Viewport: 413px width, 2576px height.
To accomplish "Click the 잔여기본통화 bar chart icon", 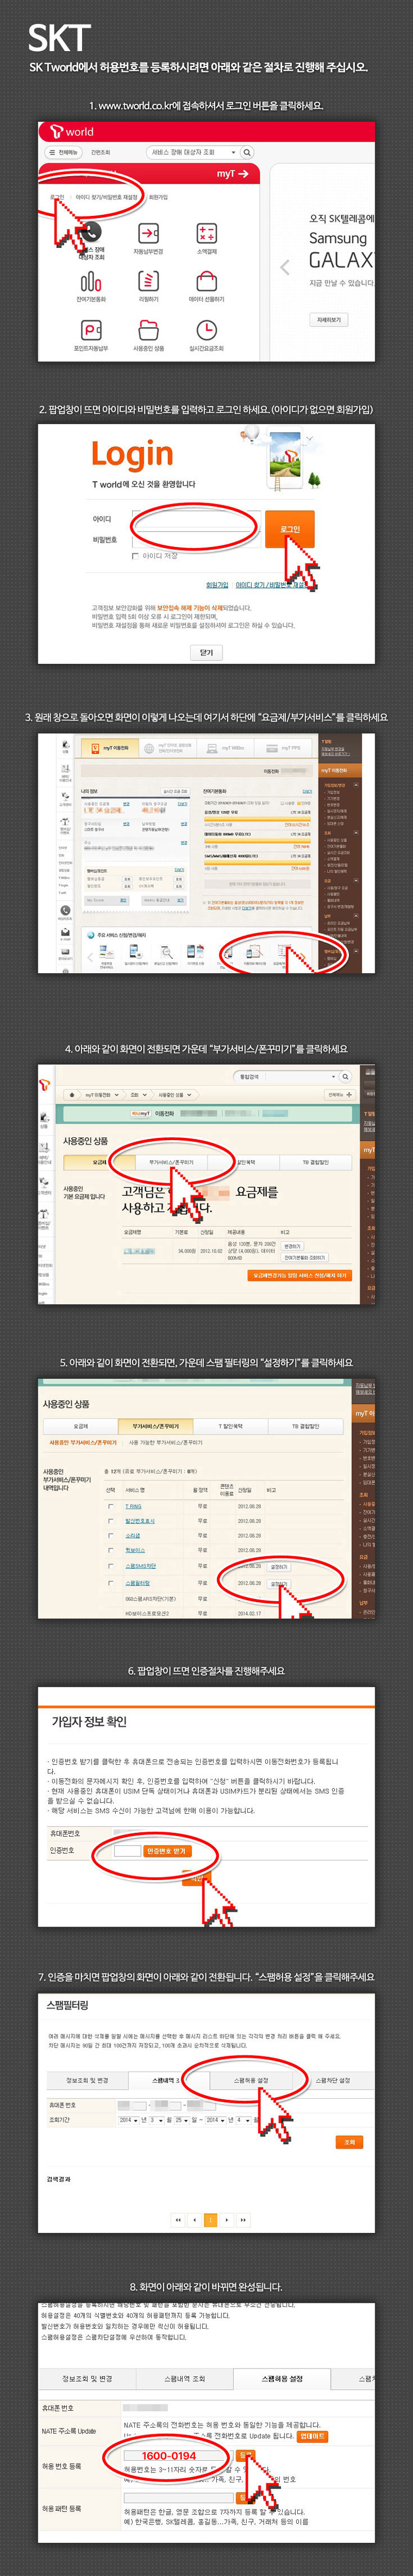I will click(x=90, y=281).
